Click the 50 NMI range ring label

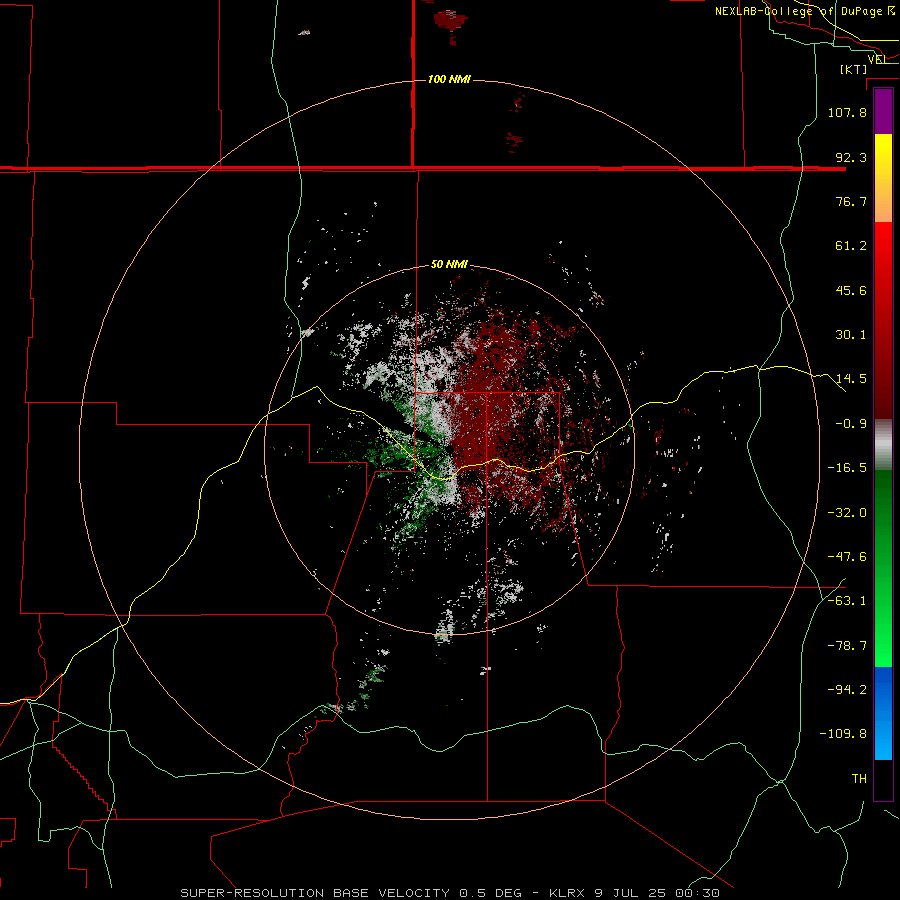tap(449, 265)
